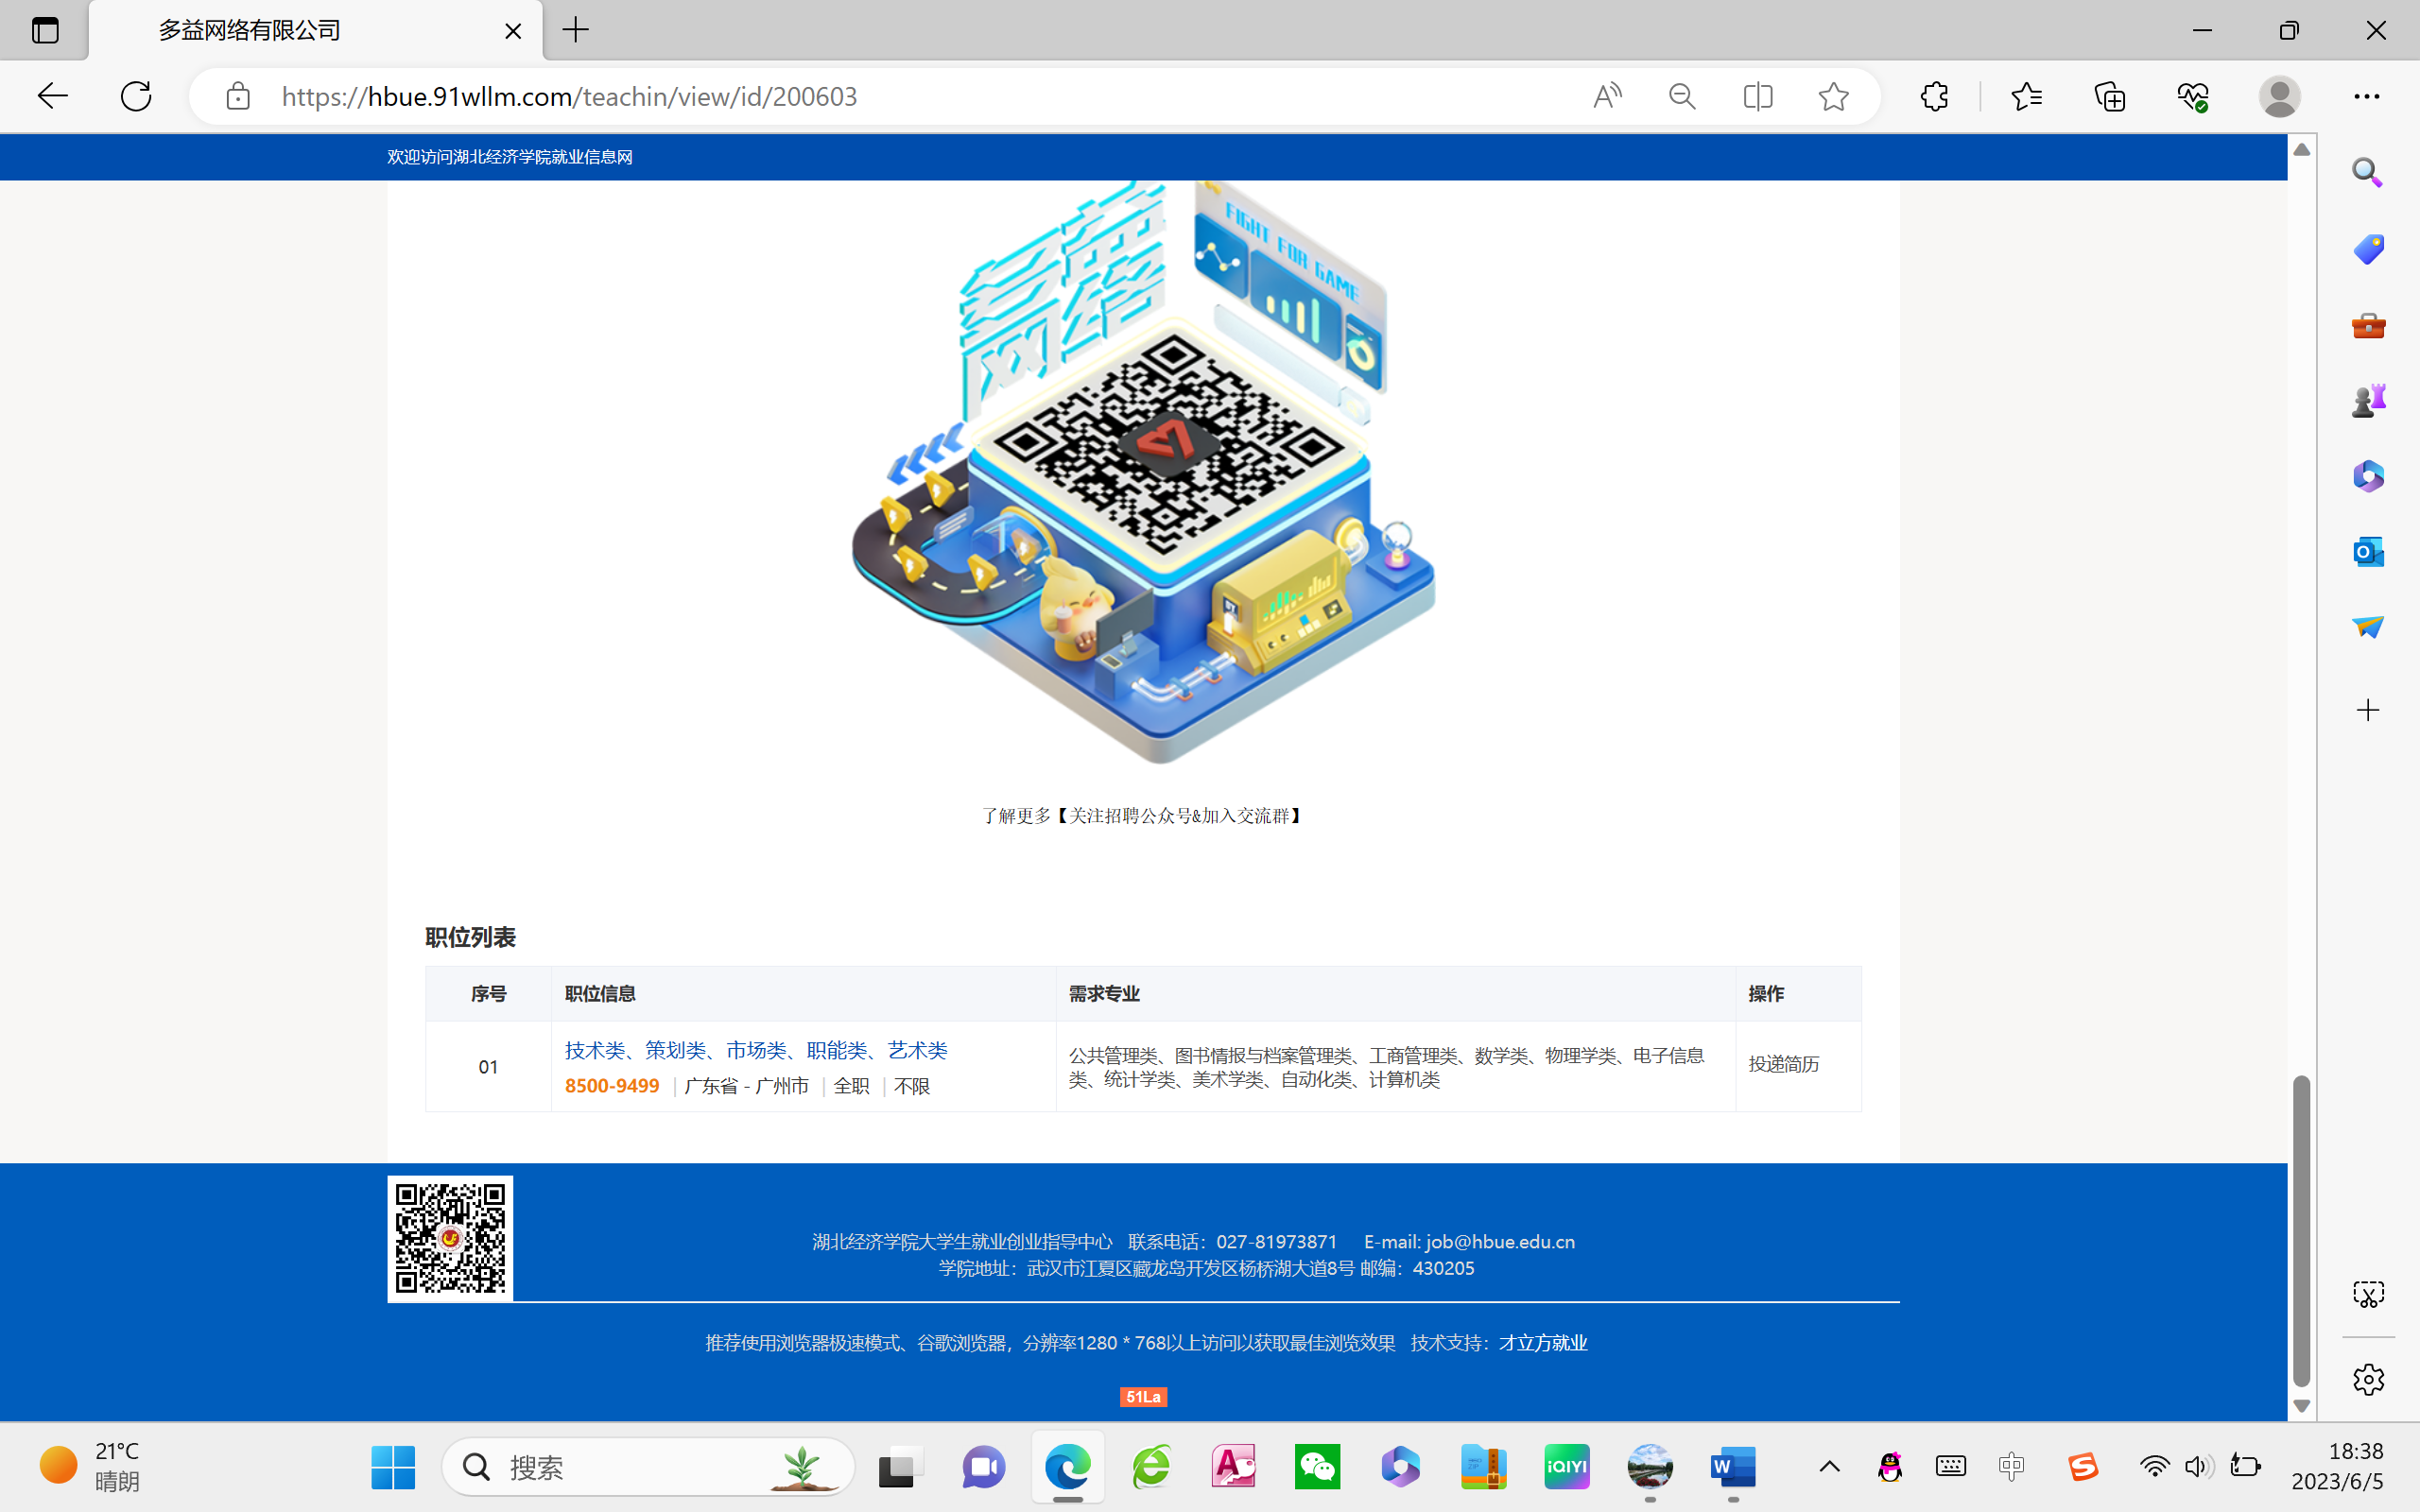The width and height of the screenshot is (2420, 1512).
Task: Open Settings and more ellipsis menu
Action: (x=2366, y=96)
